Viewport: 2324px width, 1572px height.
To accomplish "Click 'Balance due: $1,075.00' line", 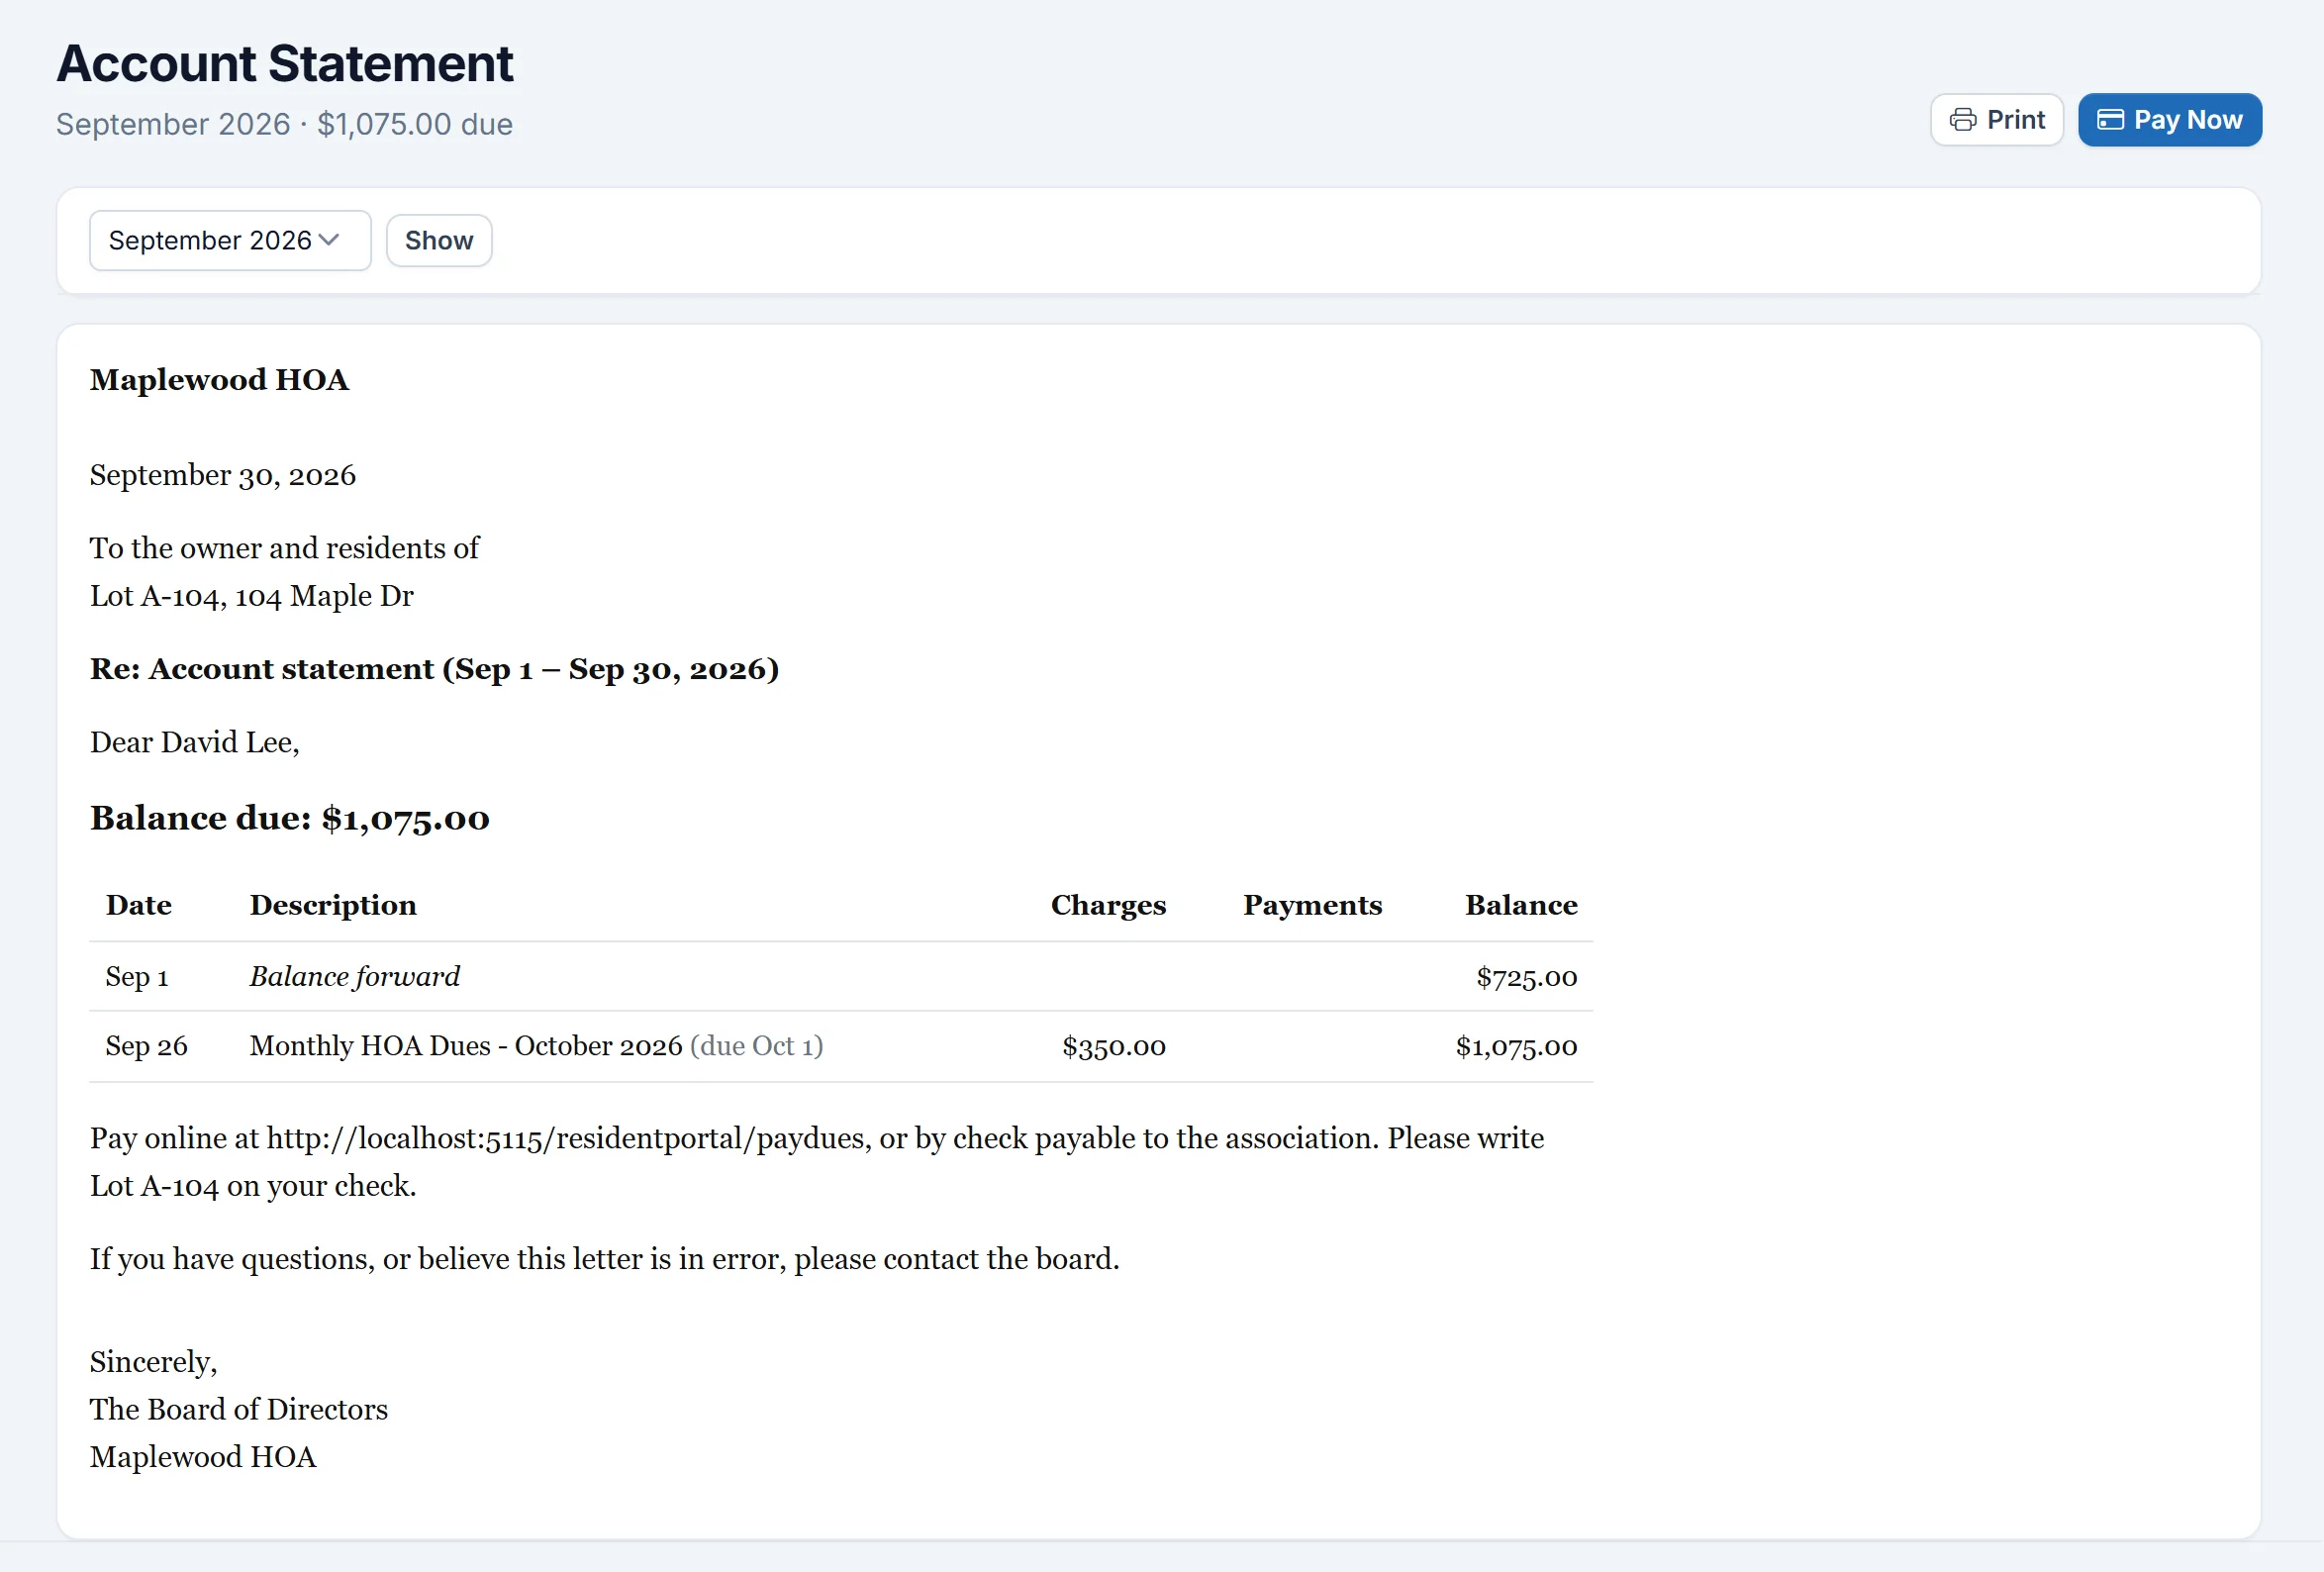I will [x=290, y=818].
